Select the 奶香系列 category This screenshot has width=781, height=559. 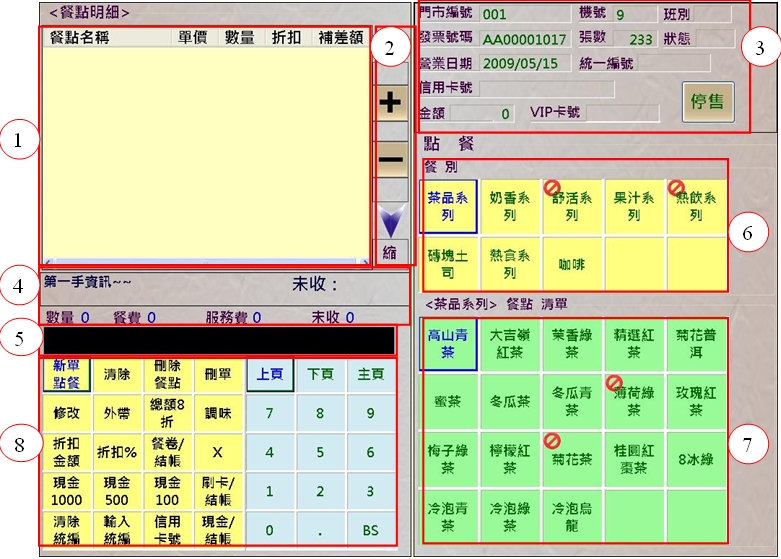coord(510,206)
